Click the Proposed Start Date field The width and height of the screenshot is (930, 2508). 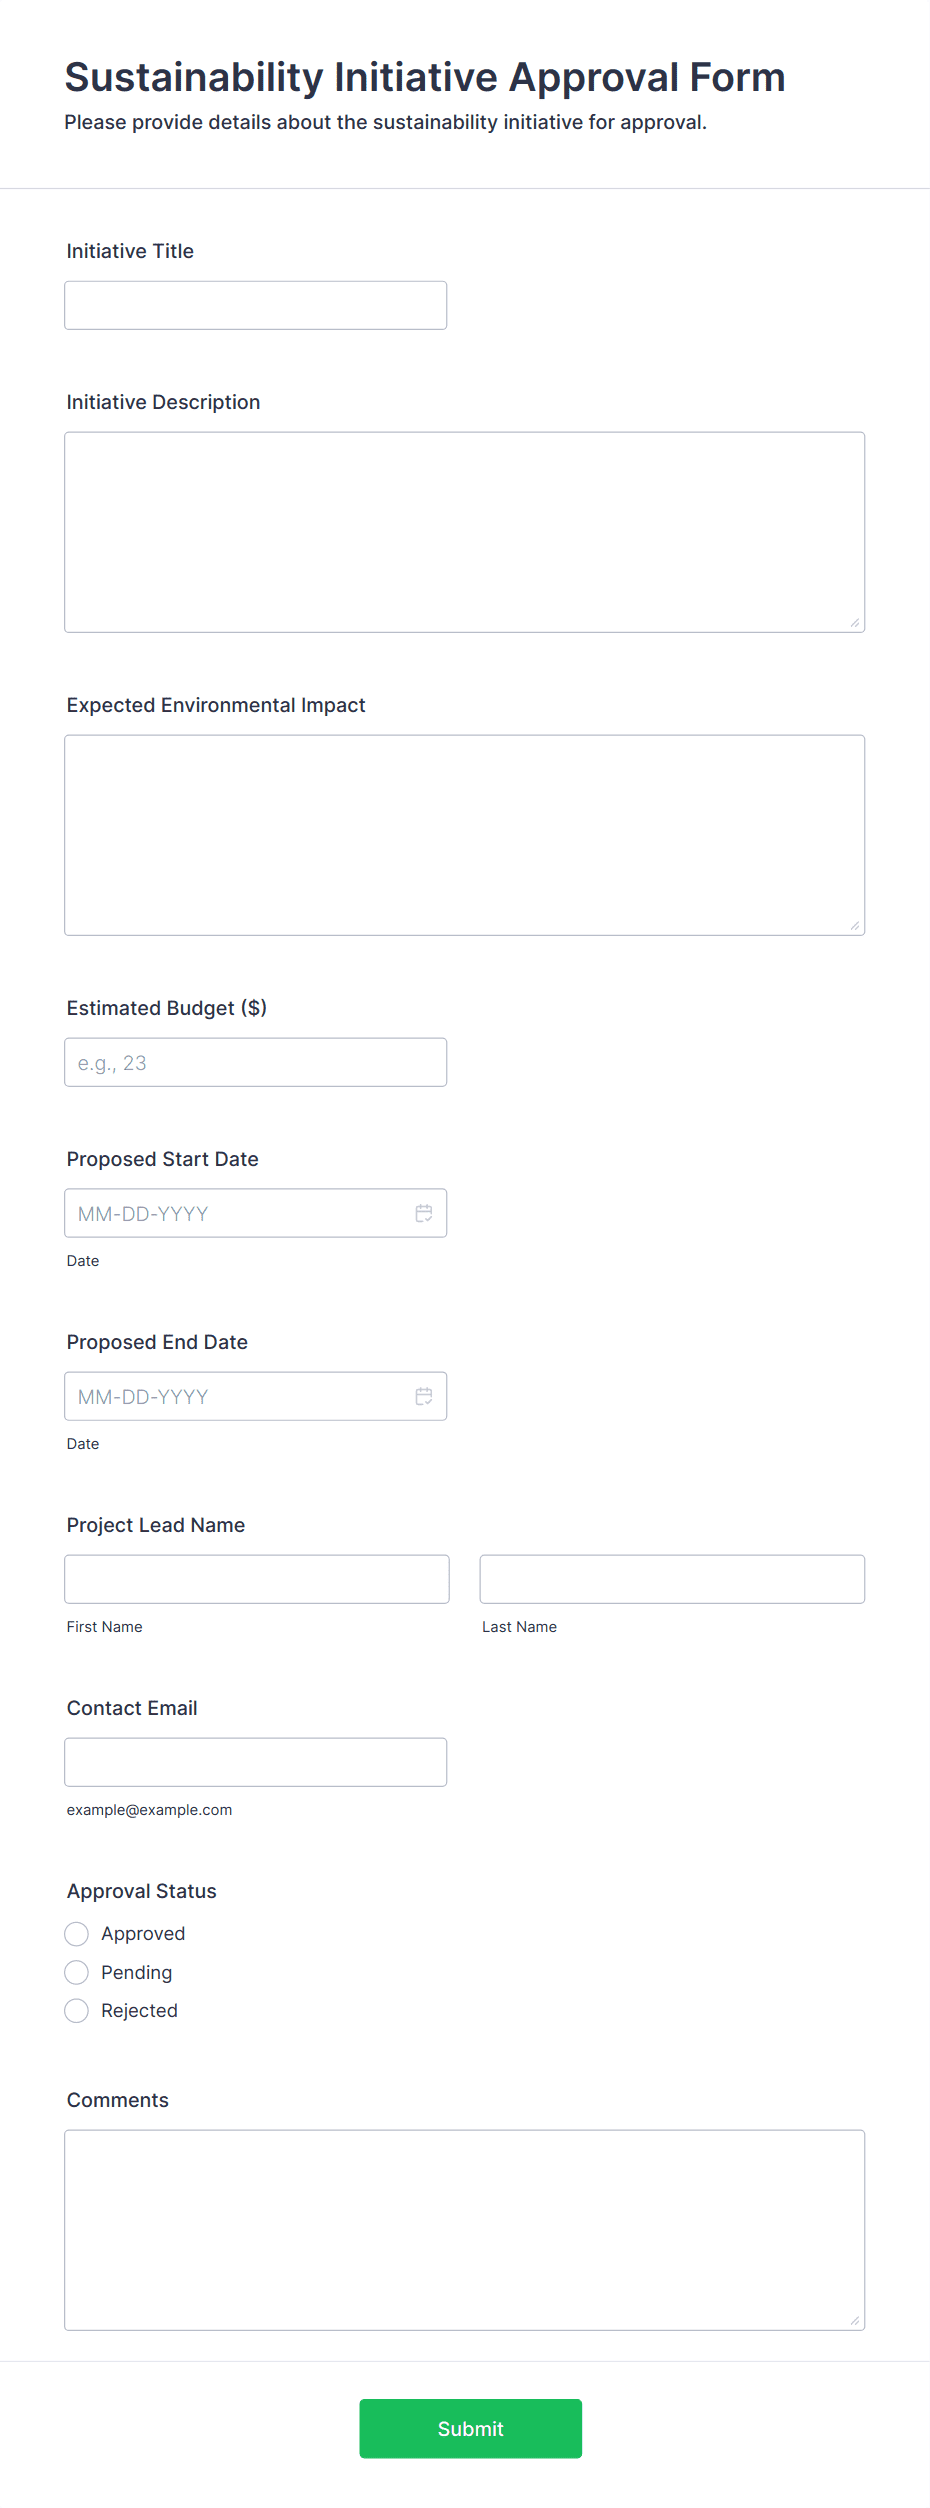pyautogui.click(x=256, y=1213)
